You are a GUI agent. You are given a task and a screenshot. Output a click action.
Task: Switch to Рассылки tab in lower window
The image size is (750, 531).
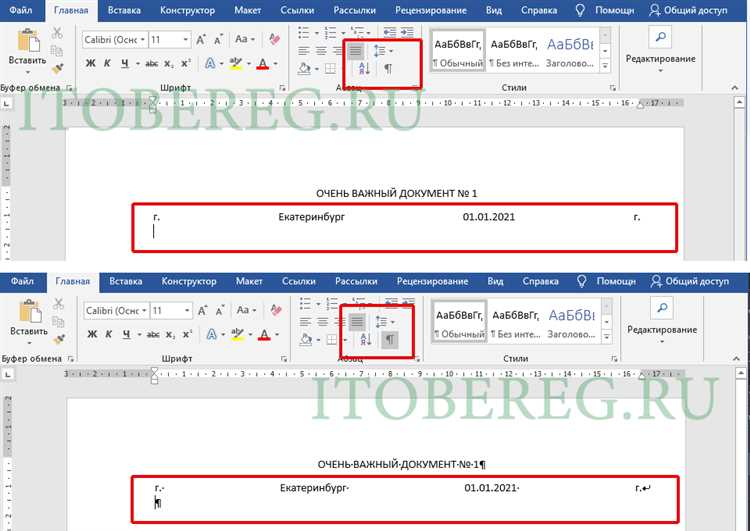coord(356,281)
